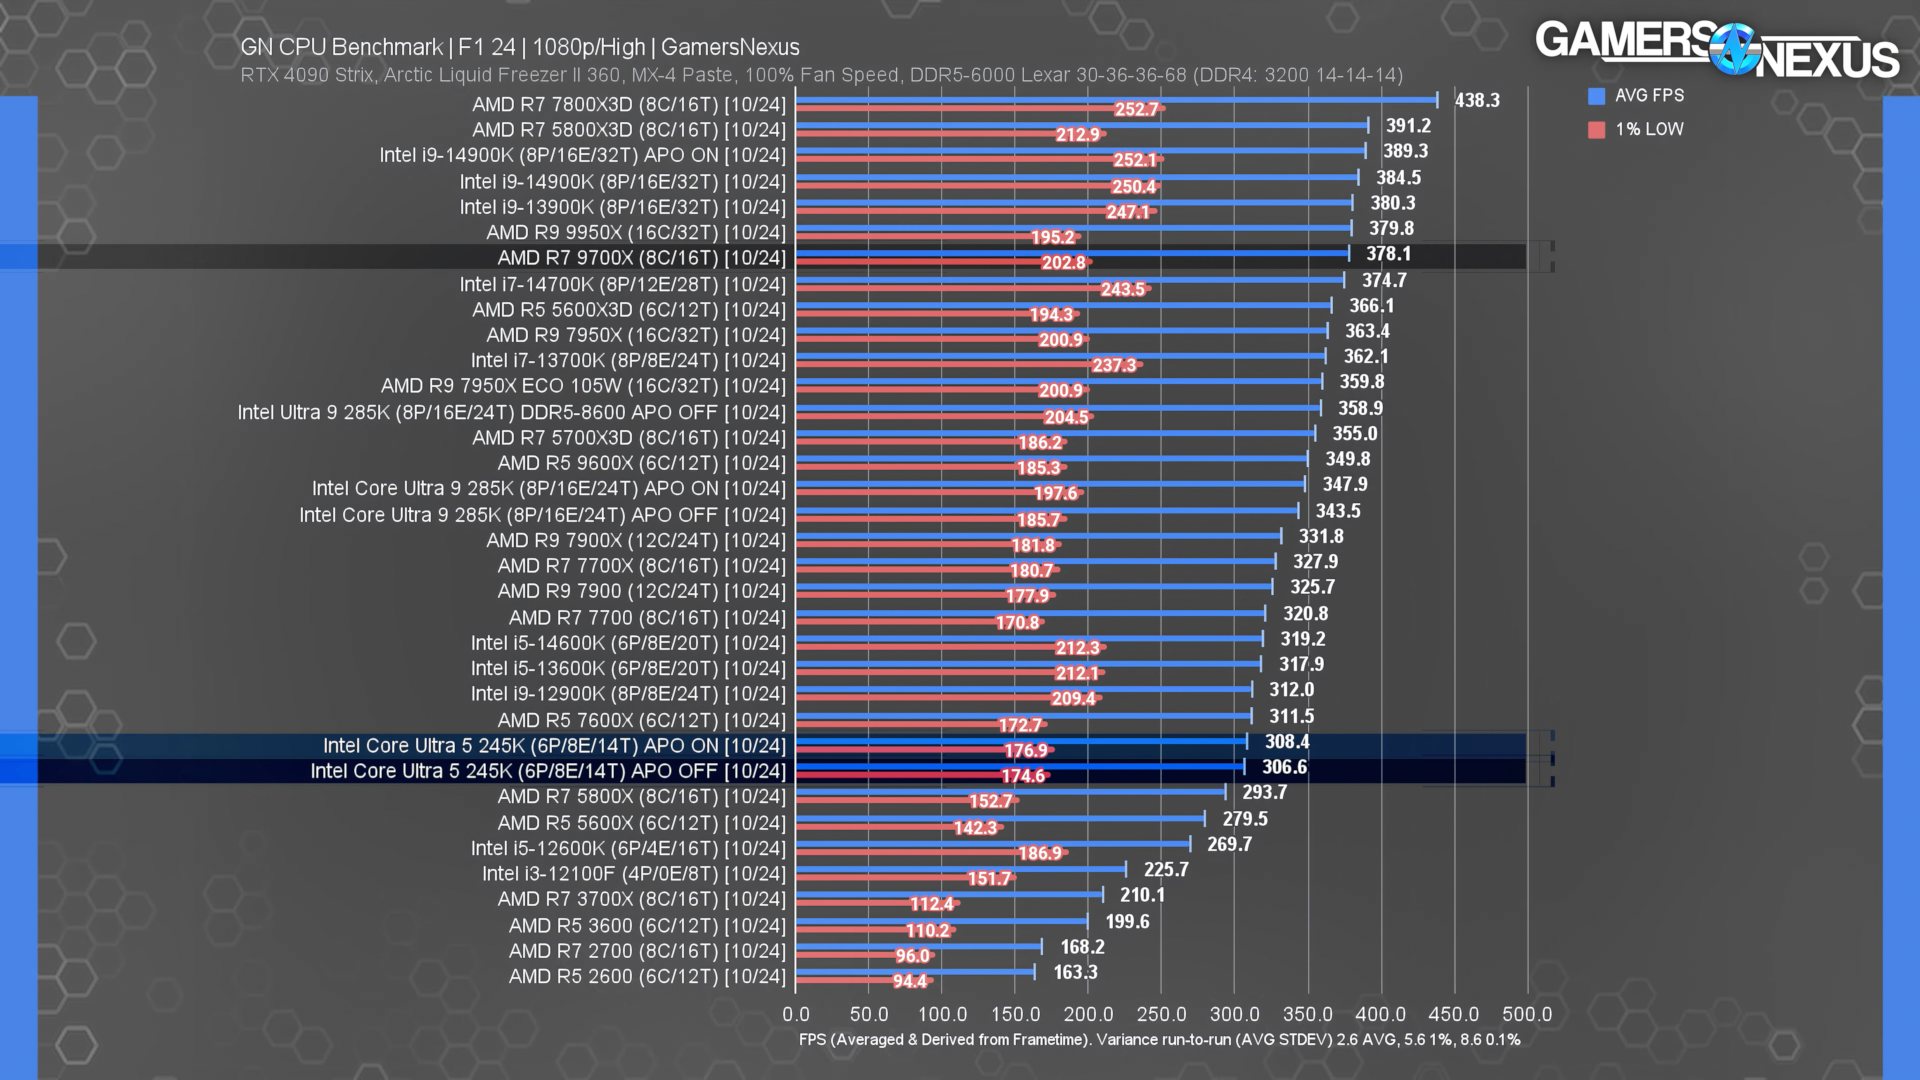Image resolution: width=1920 pixels, height=1080 pixels.
Task: Click the 250.0 x-axis tick label
Action: (x=1161, y=1014)
